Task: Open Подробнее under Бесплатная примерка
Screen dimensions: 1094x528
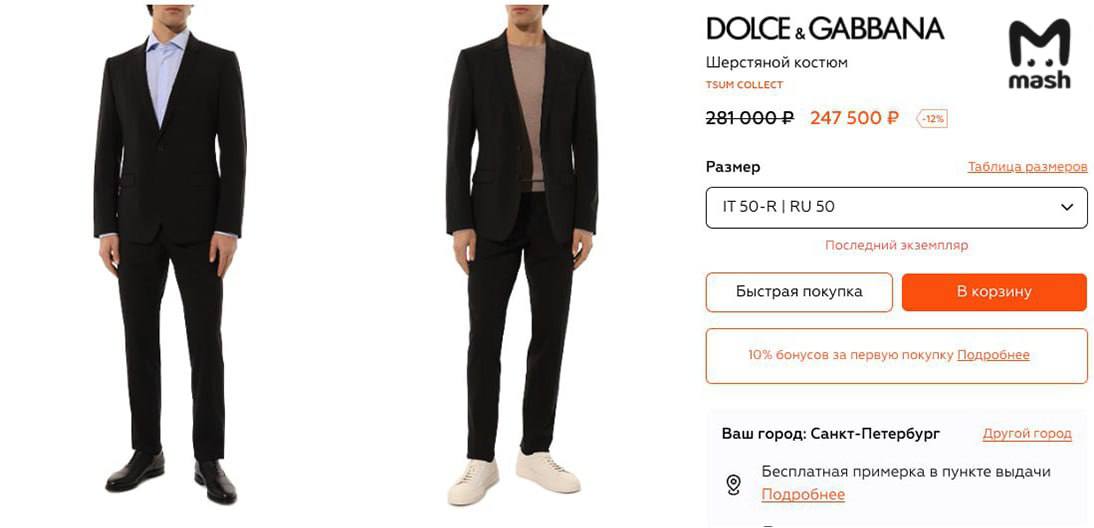Action: click(803, 495)
